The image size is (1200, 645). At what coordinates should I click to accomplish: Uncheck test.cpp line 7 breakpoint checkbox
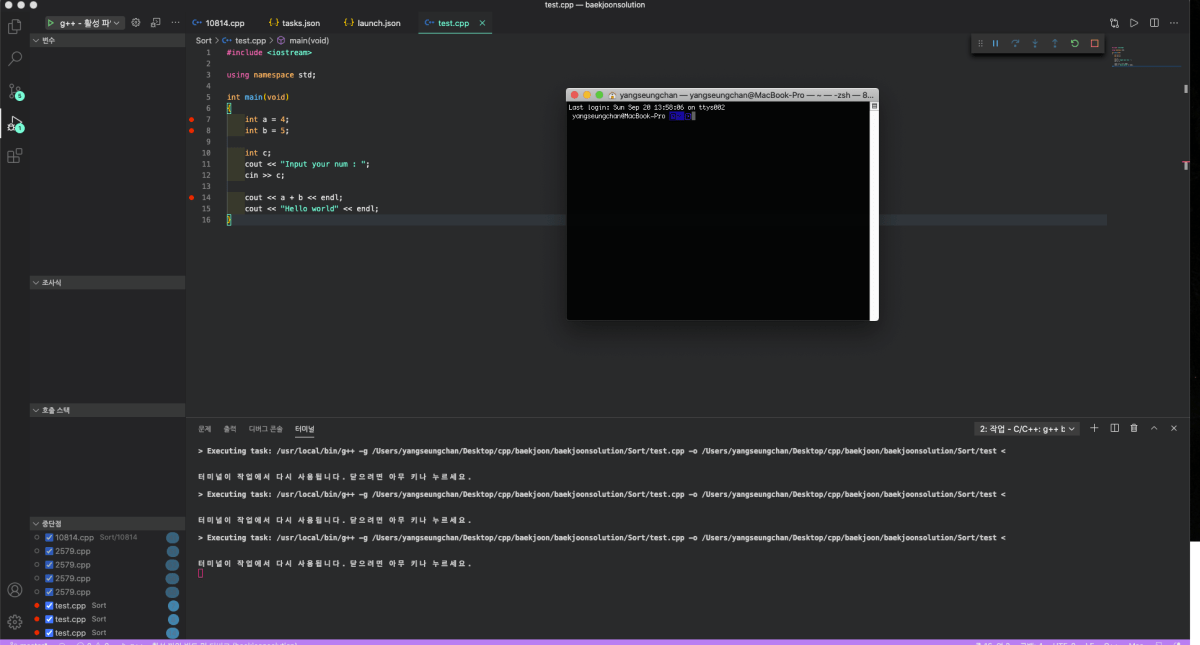(49, 605)
